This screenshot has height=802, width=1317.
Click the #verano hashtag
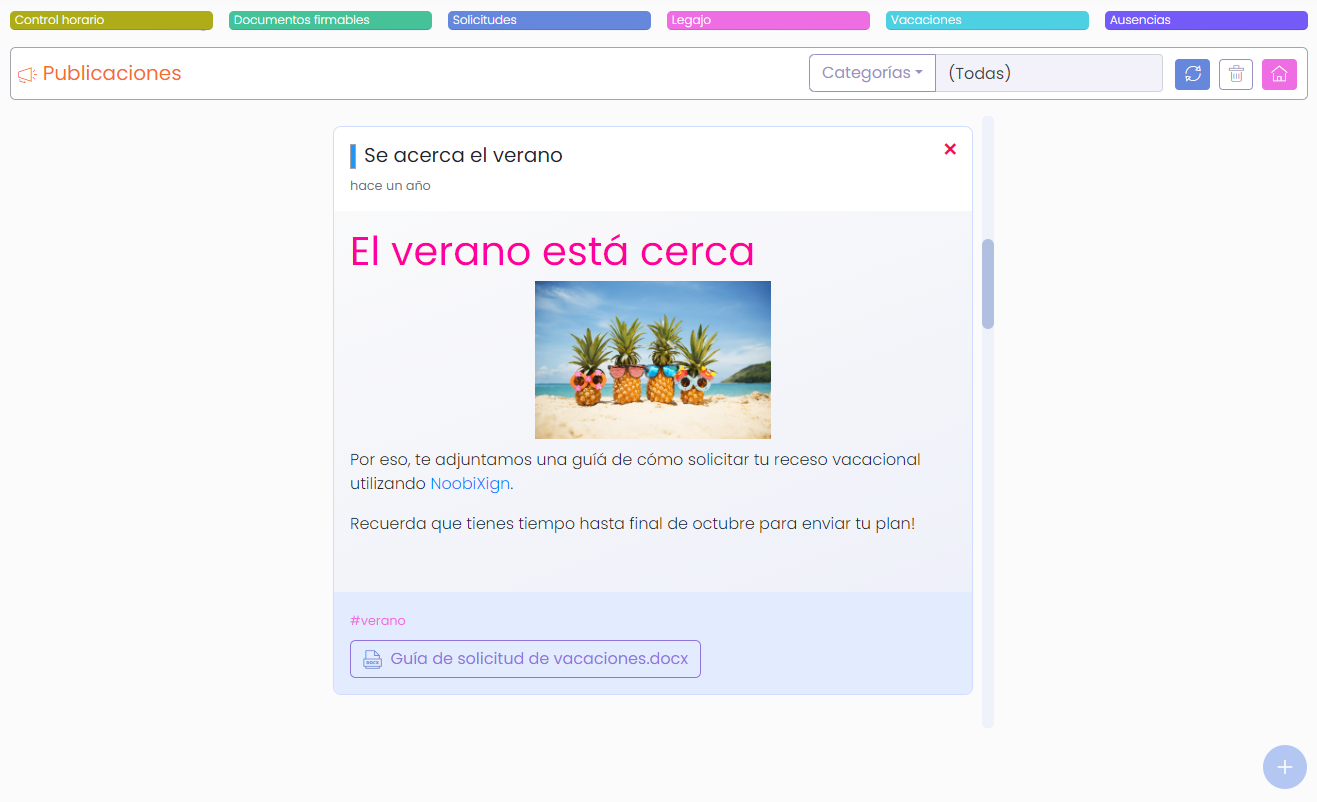pyautogui.click(x=378, y=620)
